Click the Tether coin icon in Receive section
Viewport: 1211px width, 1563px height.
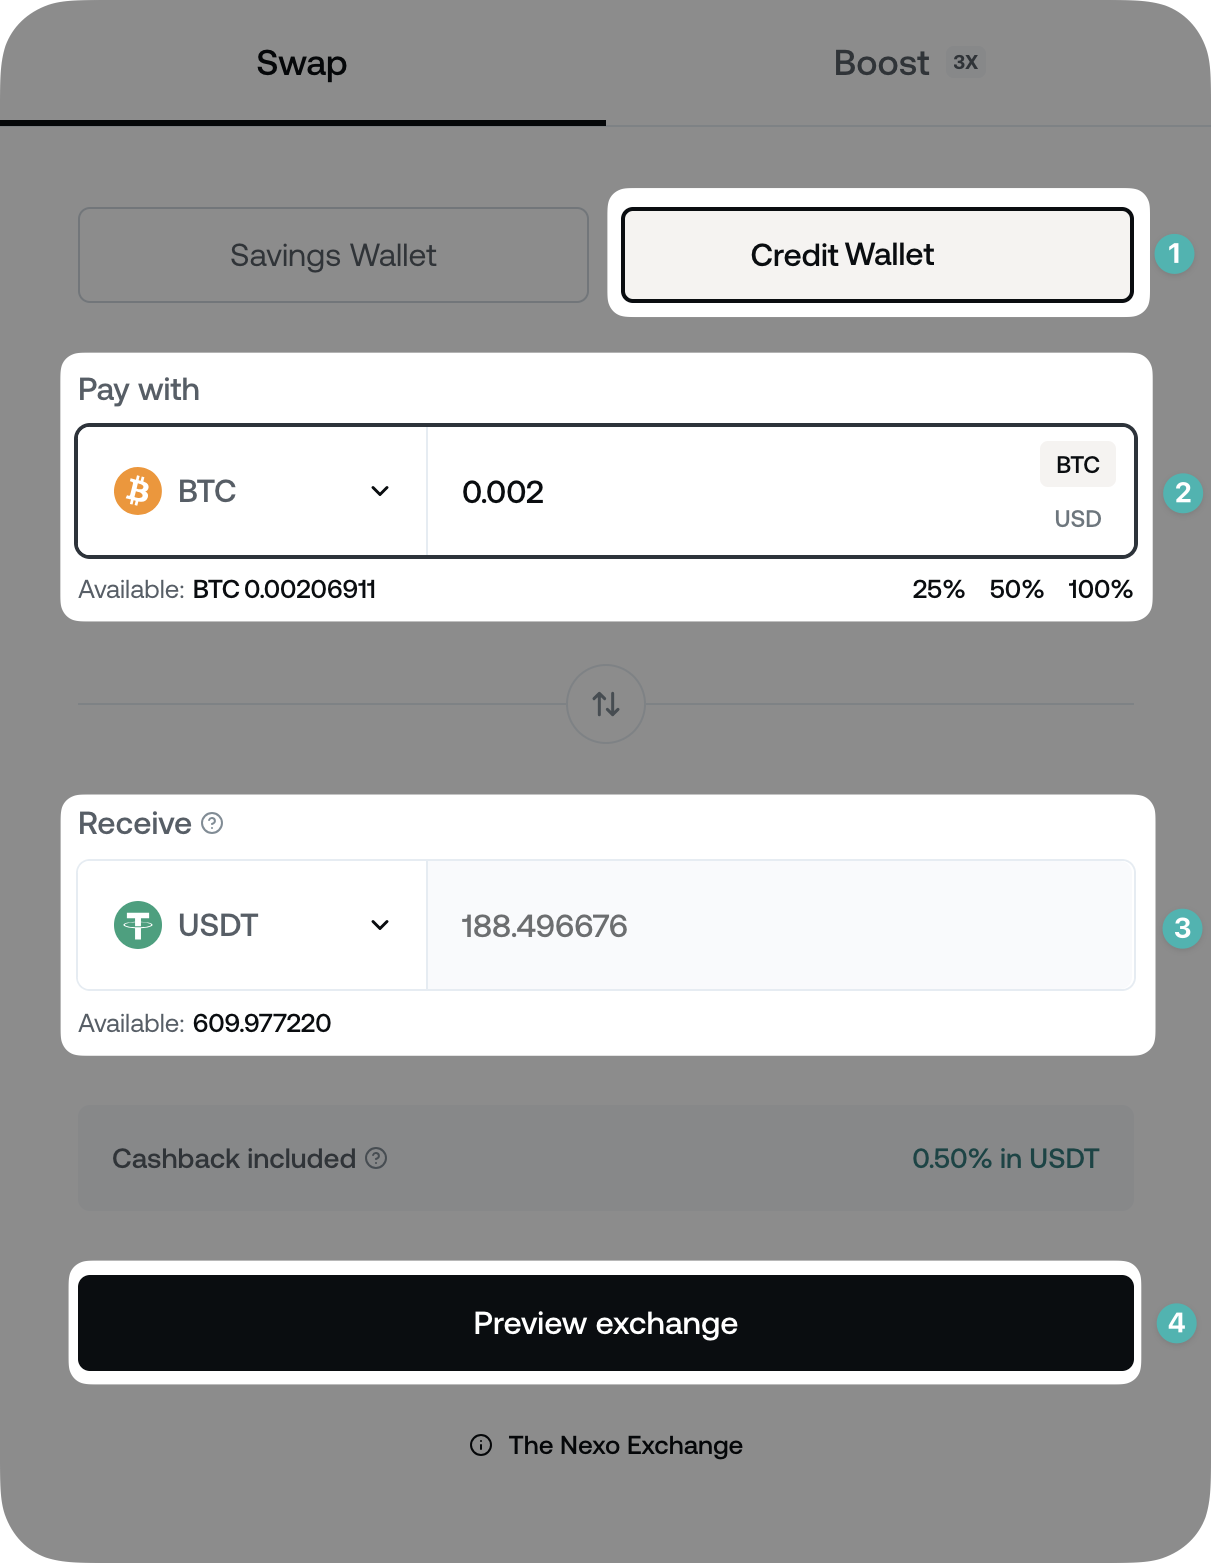[x=137, y=925]
